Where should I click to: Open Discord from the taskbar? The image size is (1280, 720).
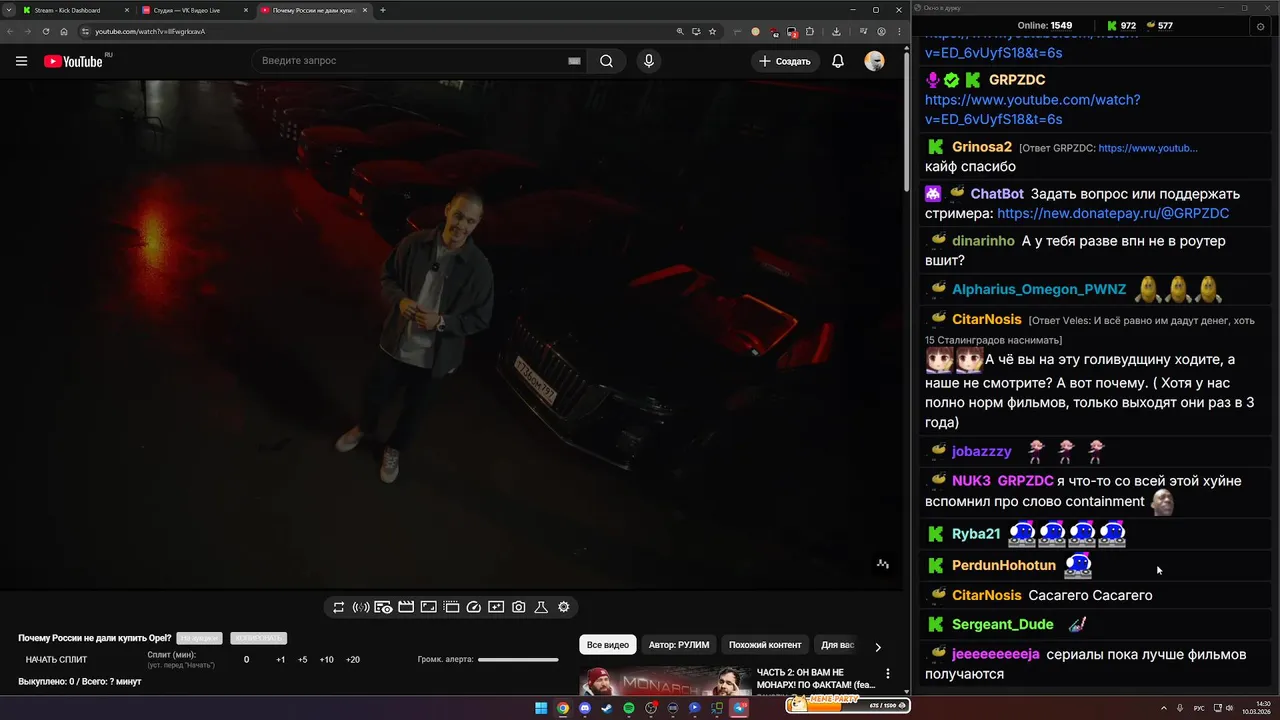click(585, 708)
